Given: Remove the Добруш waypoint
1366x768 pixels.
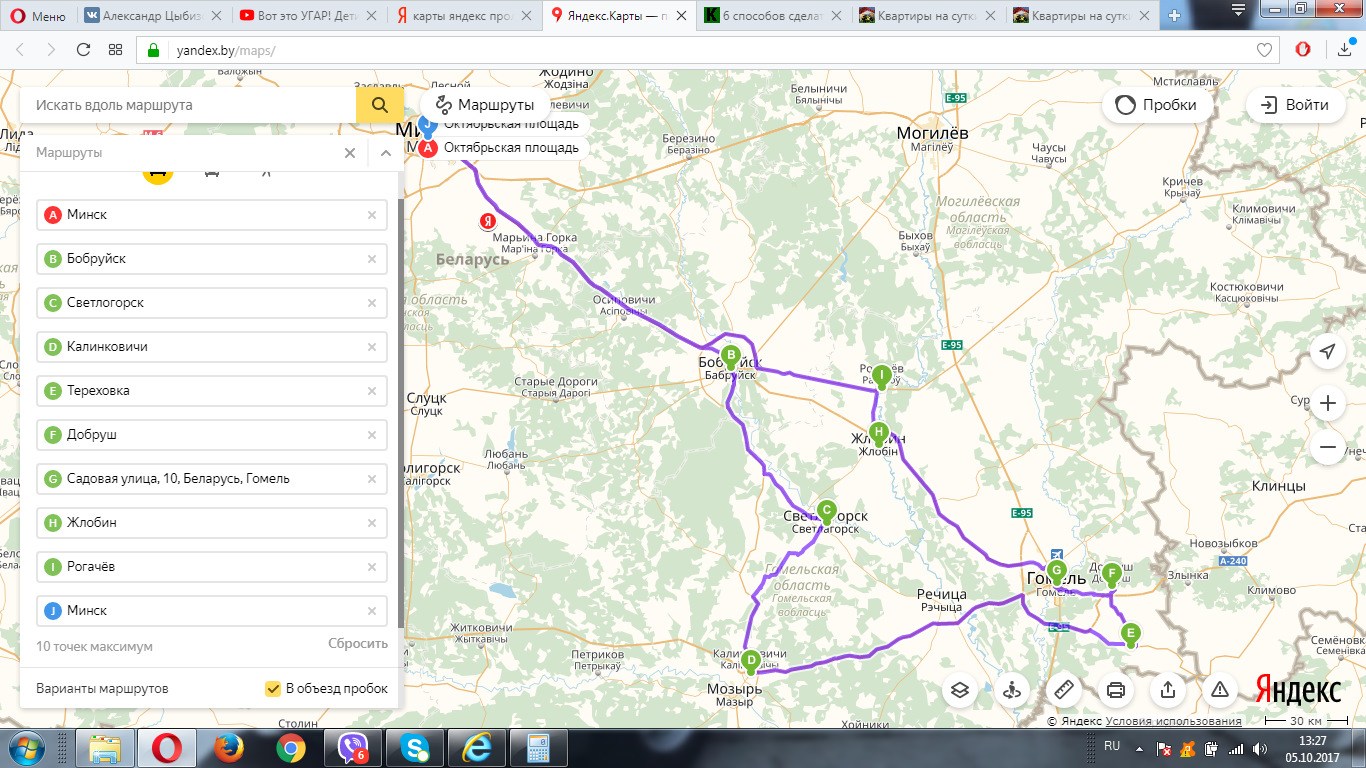Looking at the screenshot, I should click(x=372, y=435).
